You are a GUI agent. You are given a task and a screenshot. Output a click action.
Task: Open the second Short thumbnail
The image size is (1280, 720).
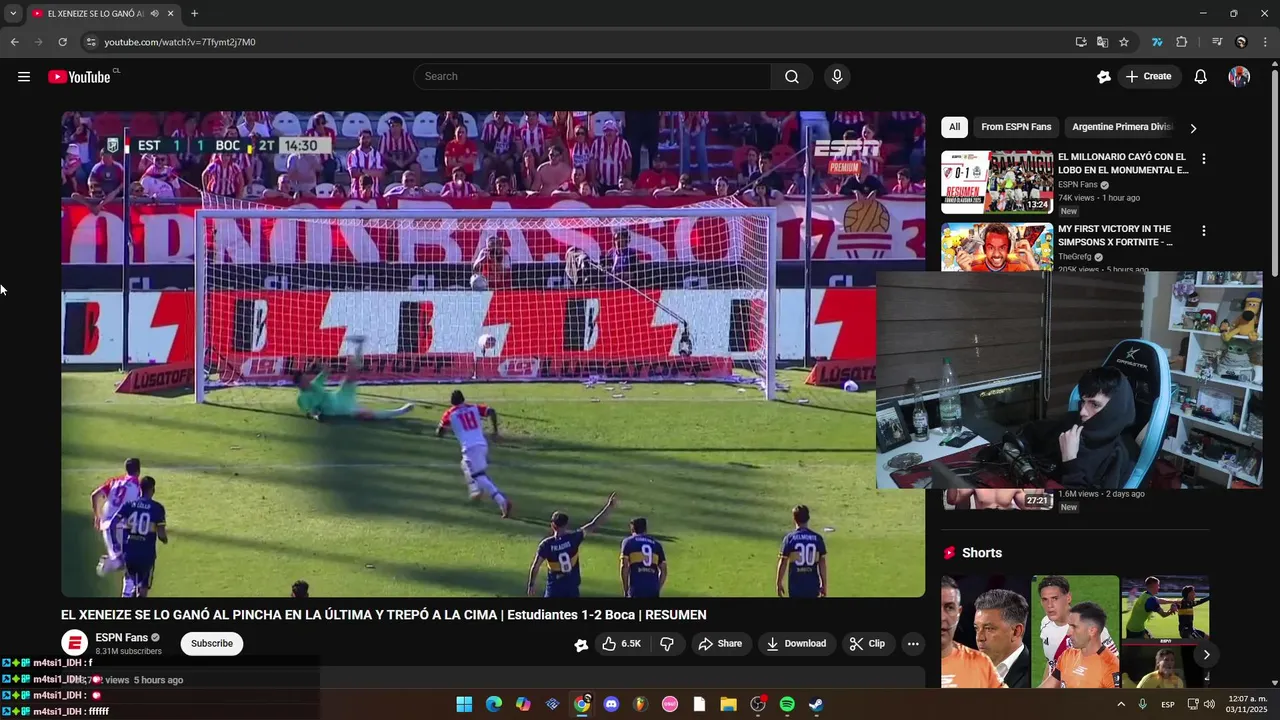pos(1075,631)
